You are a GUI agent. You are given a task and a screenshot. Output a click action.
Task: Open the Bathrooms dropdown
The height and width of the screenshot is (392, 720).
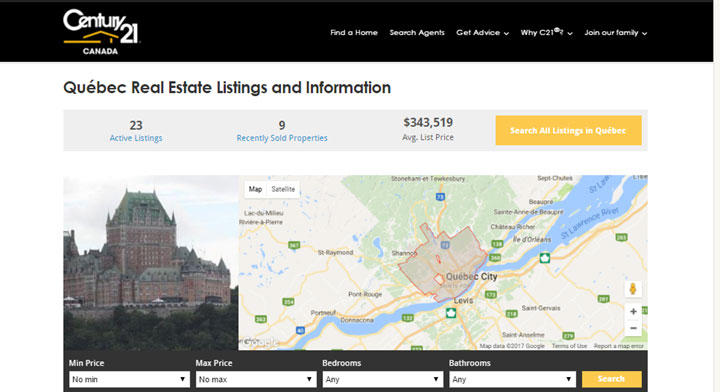pyautogui.click(x=512, y=379)
